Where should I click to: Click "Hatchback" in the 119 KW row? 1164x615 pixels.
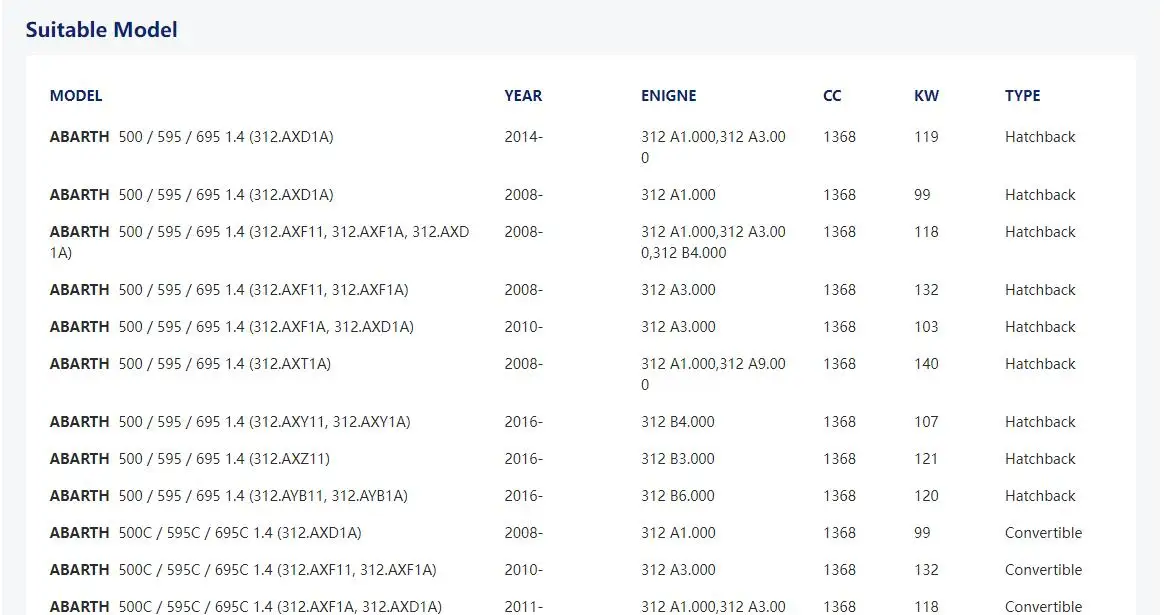1040,137
